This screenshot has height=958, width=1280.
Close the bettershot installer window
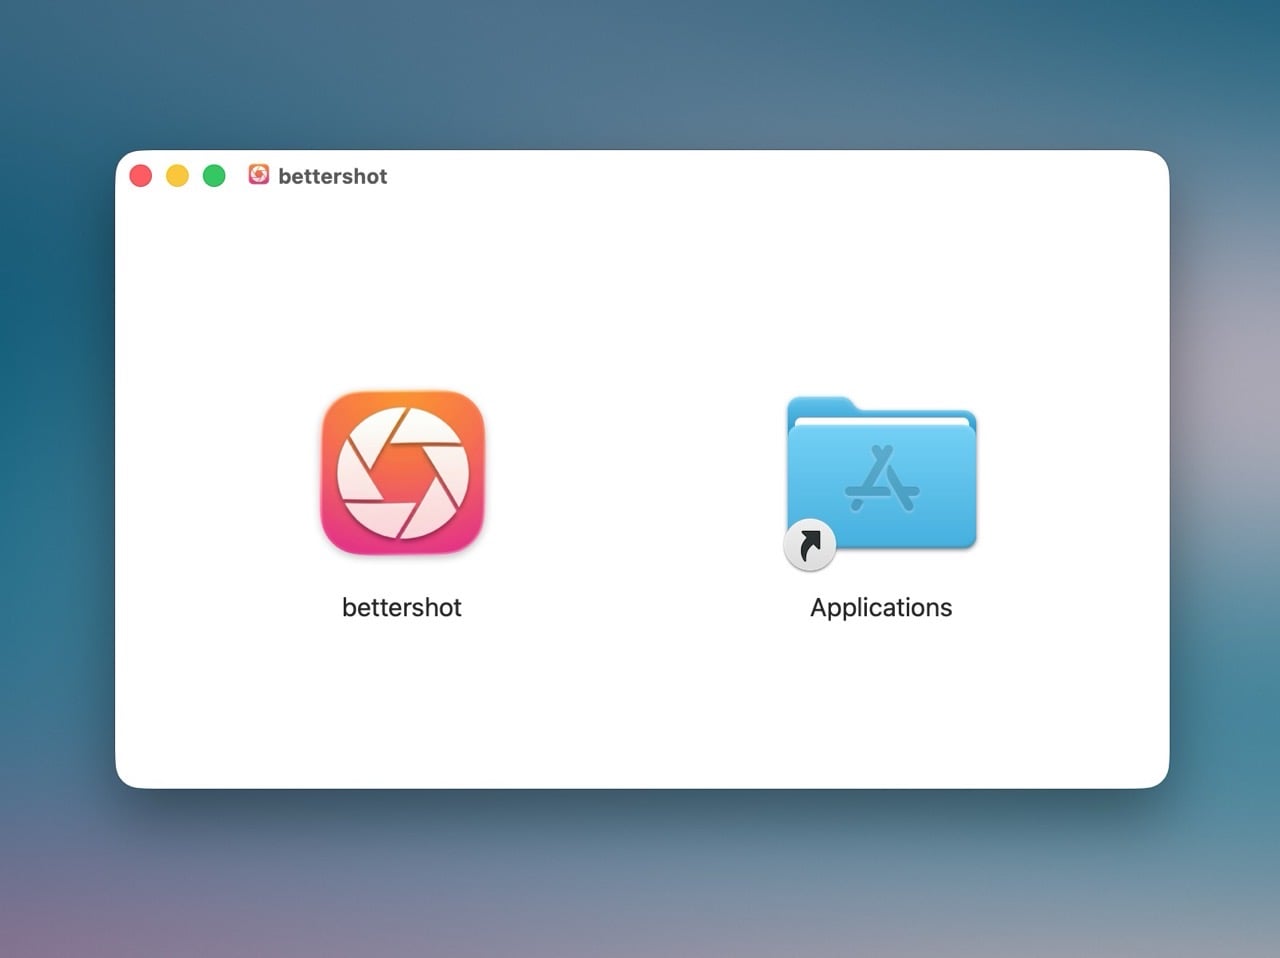point(141,176)
